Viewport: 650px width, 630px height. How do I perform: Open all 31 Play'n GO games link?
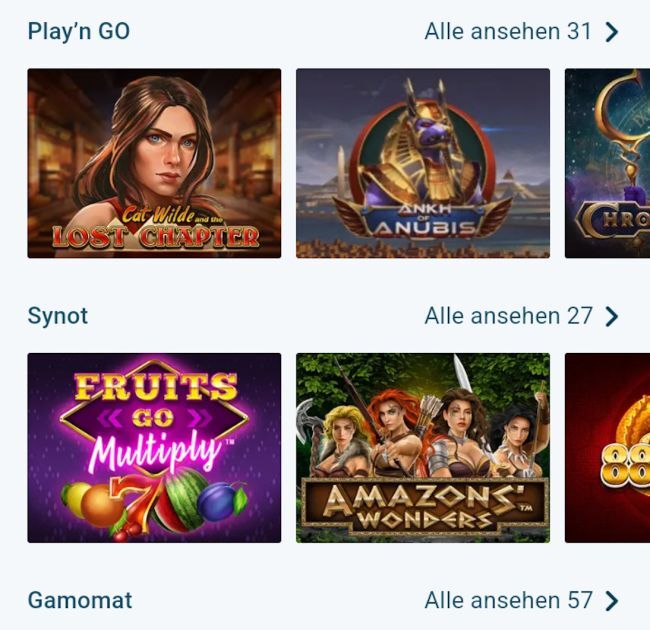(508, 32)
